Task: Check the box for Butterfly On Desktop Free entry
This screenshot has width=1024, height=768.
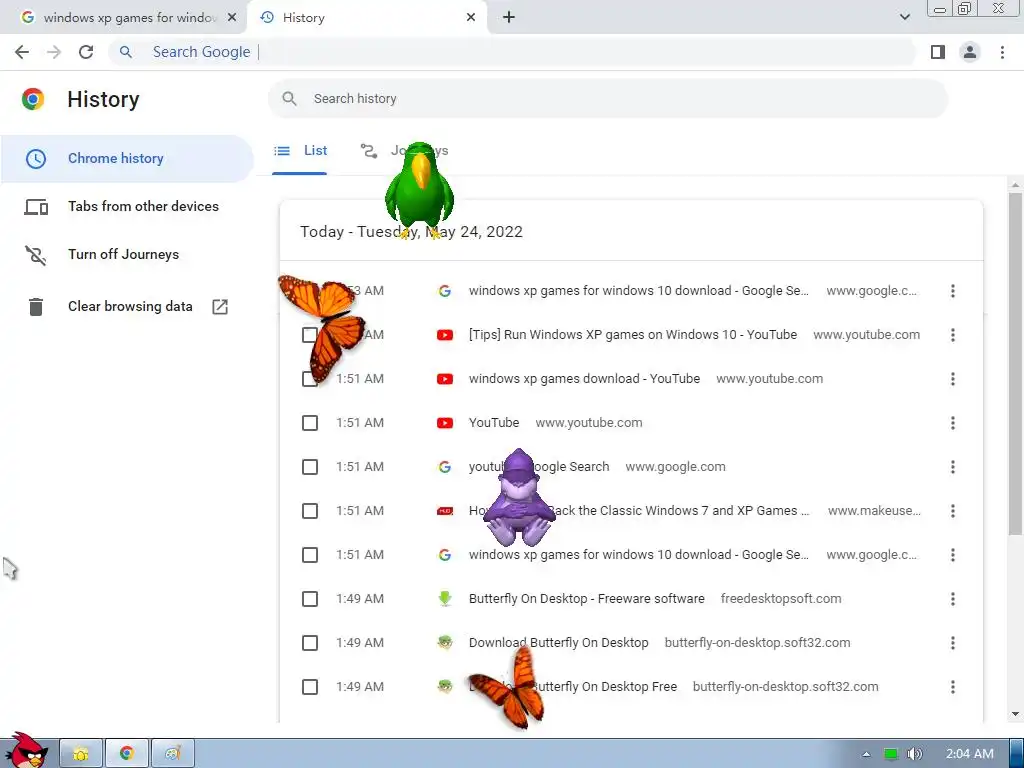Action: coord(310,687)
